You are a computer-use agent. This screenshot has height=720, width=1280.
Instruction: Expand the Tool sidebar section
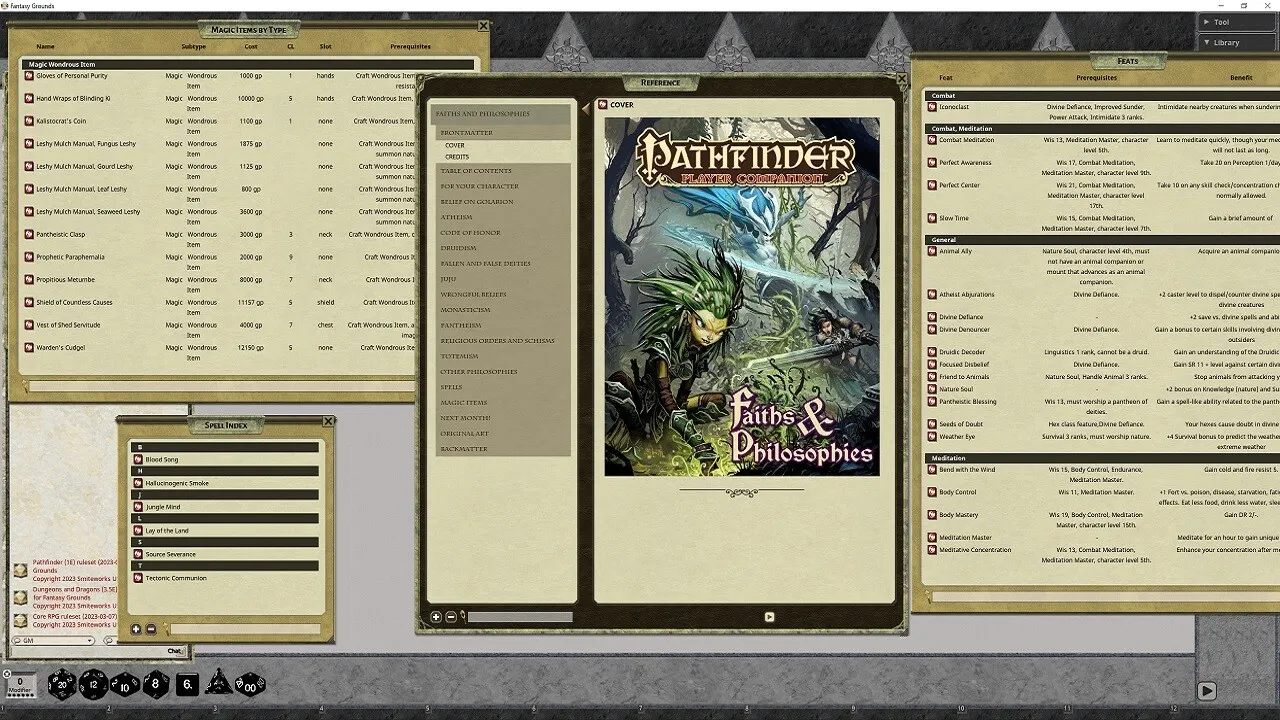pos(1238,22)
